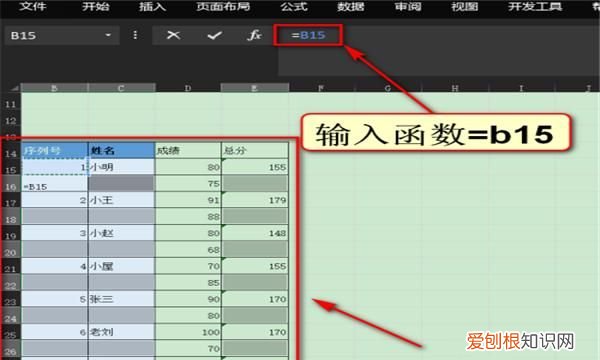The width and height of the screenshot is (600, 360).
Task: Select column G header
Action: [388, 88]
